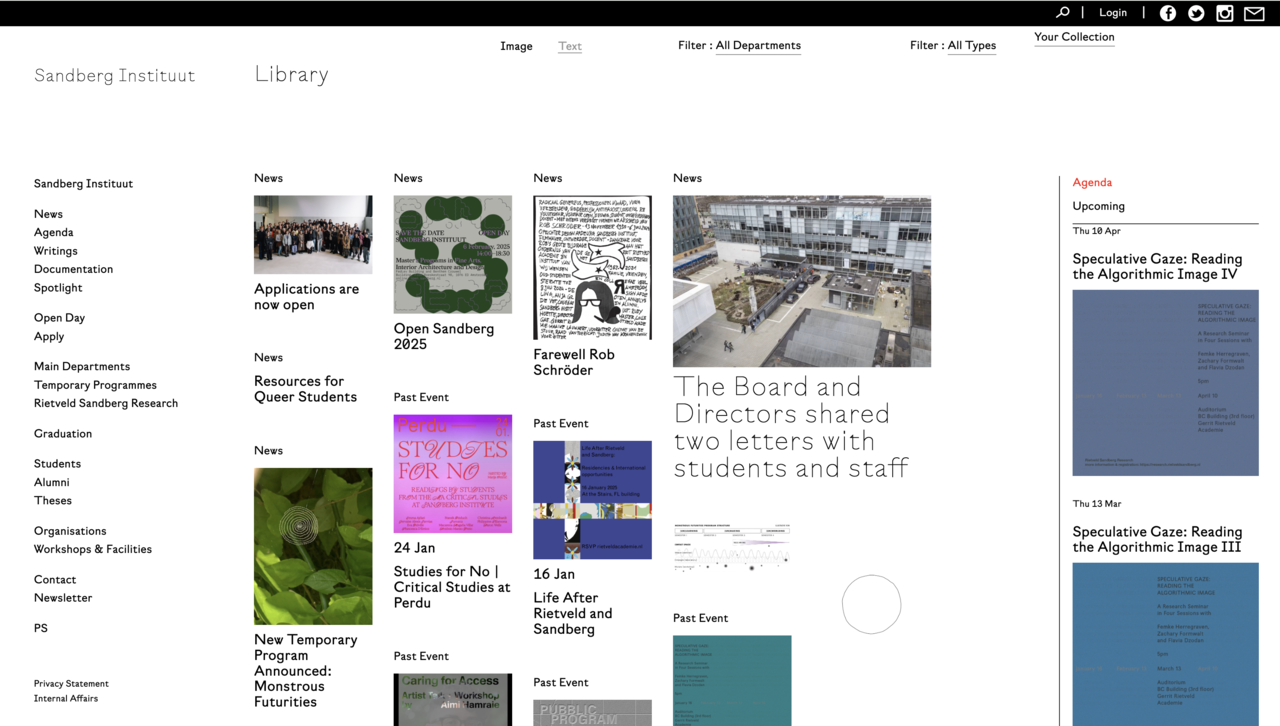Open Spotlight in the sidebar
Viewport: 1280px width, 726px height.
tap(58, 288)
